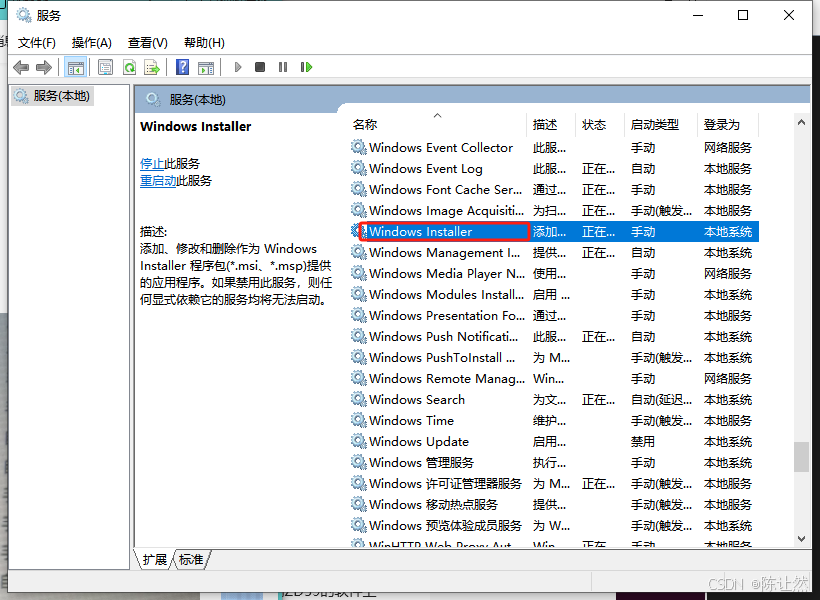The height and width of the screenshot is (600, 820).
Task: Click the Back arrow toolbar icon
Action: (21, 67)
